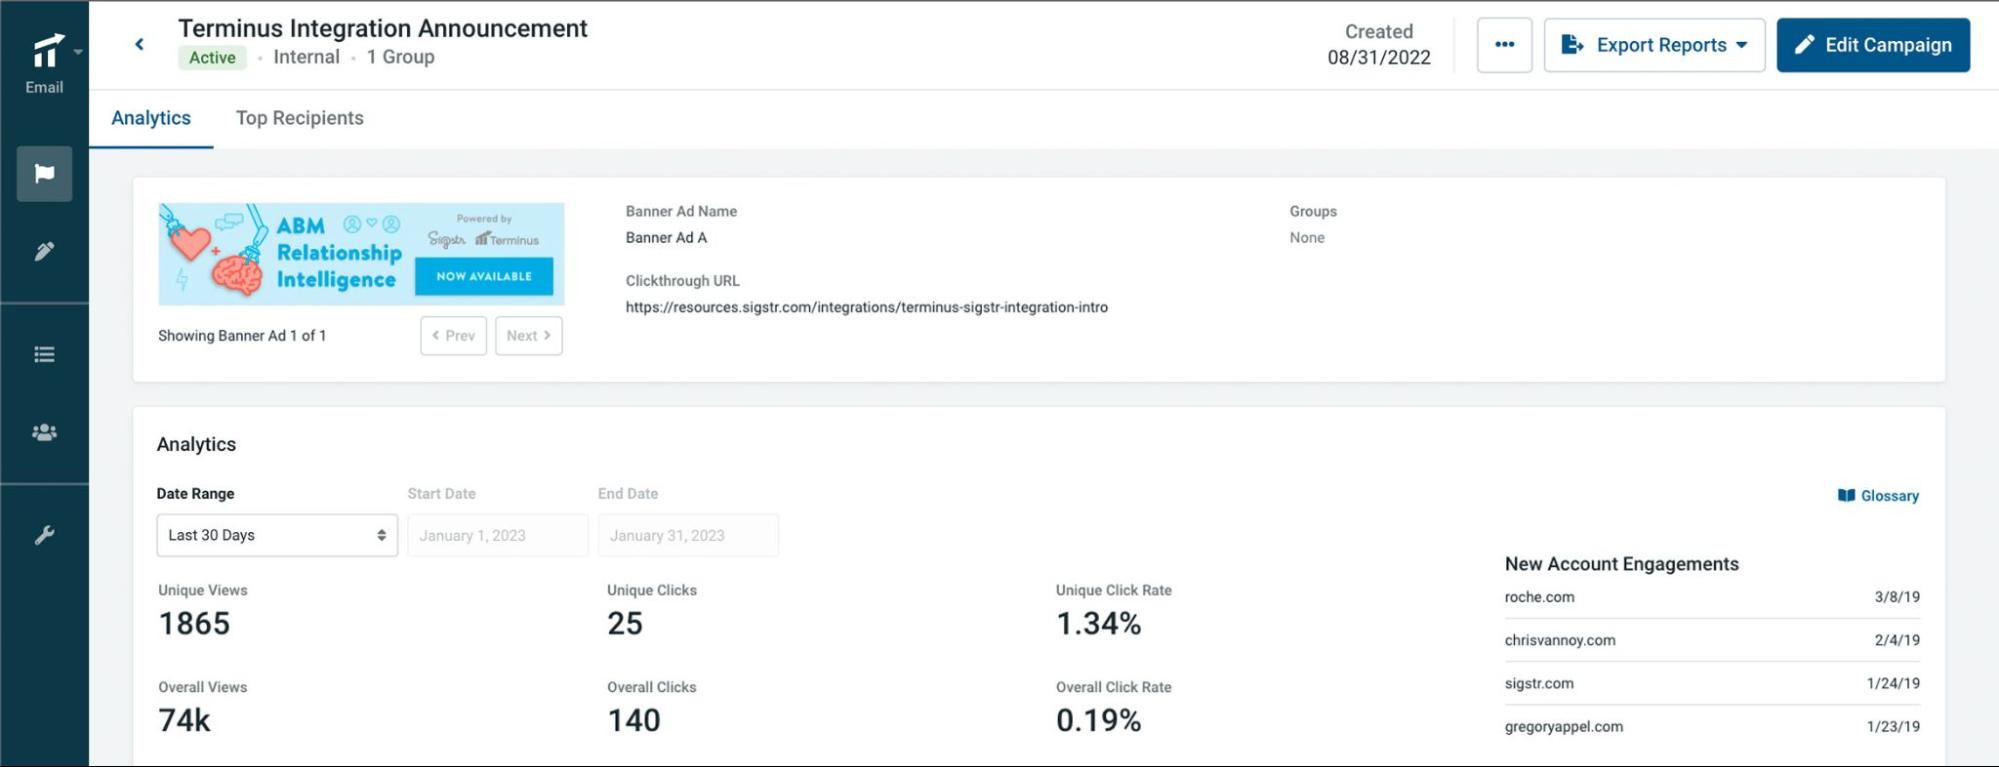
Task: Click the Overall Clicks value 140
Action: [634, 720]
